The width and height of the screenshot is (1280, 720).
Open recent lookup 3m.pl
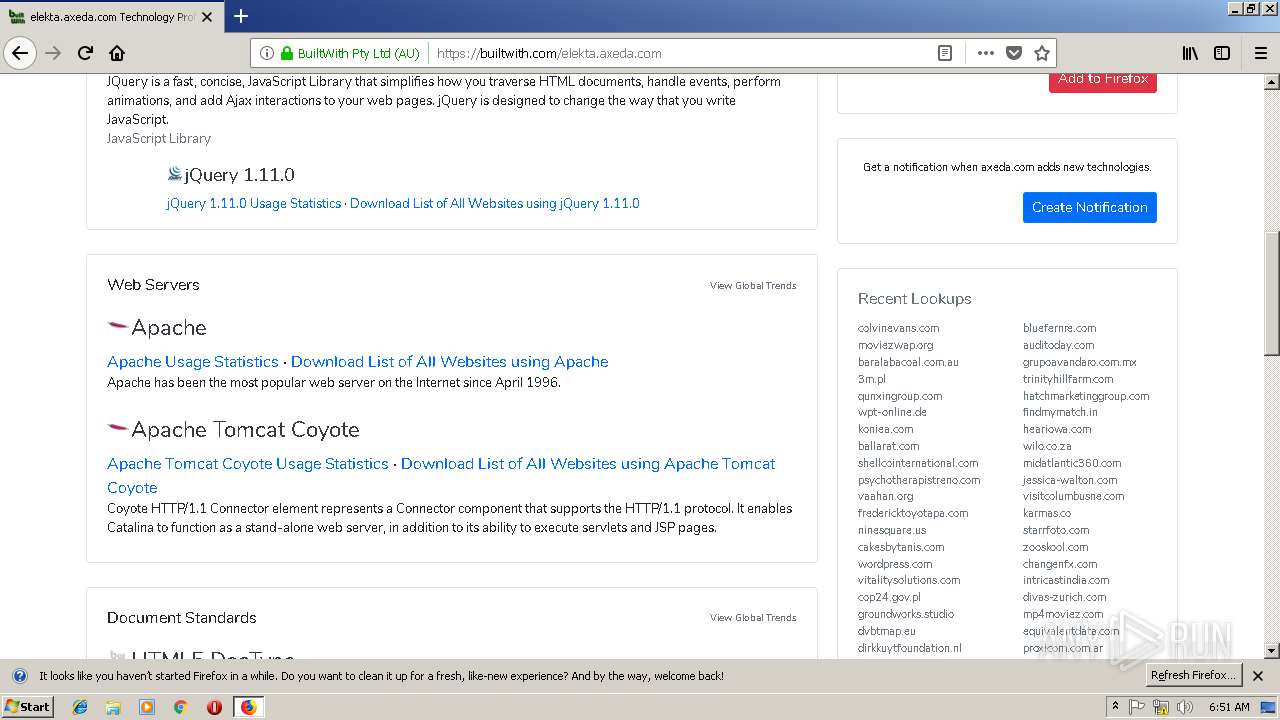point(871,379)
